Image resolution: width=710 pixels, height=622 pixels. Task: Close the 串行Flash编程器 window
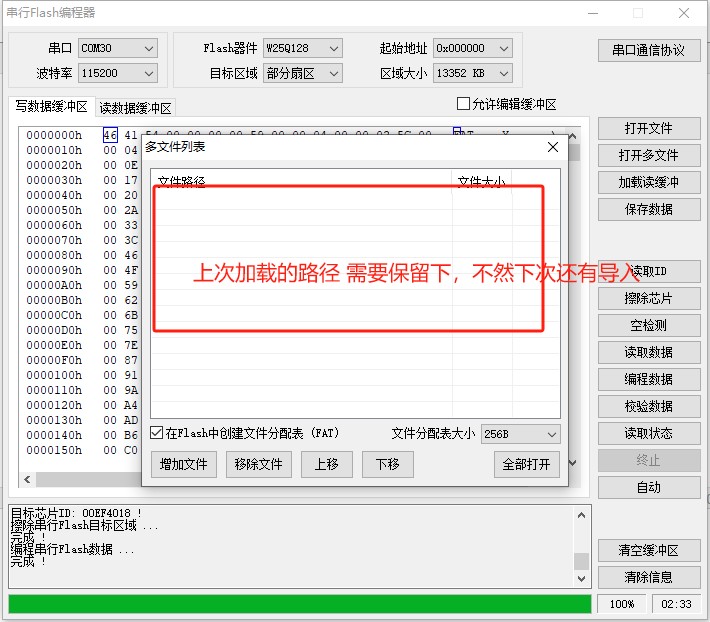pyautogui.click(x=684, y=13)
